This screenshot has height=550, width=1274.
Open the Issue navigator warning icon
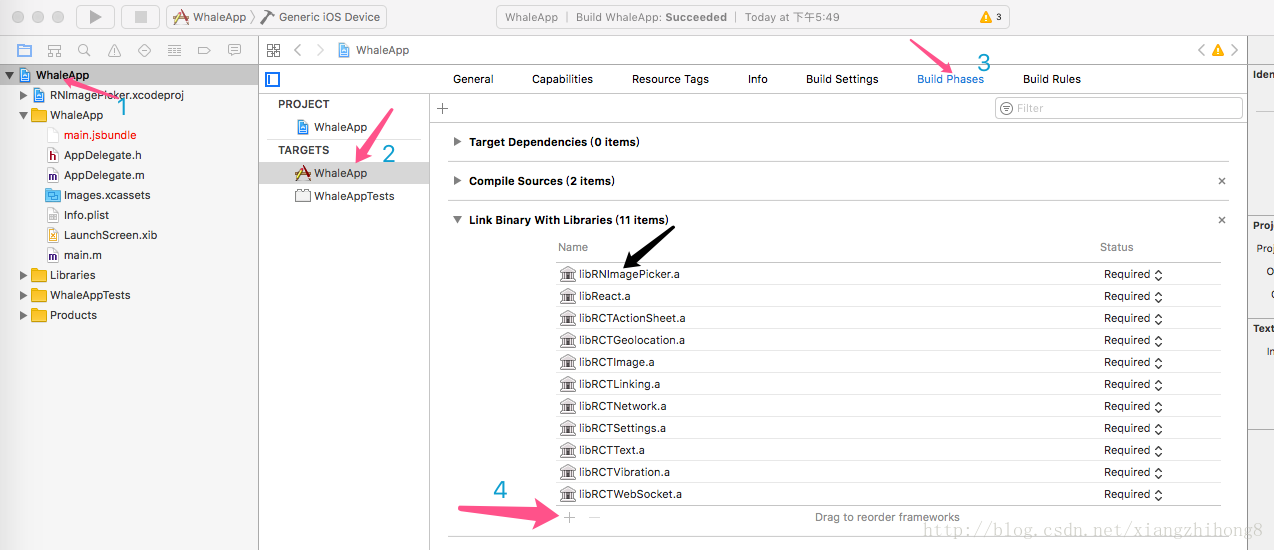click(114, 50)
